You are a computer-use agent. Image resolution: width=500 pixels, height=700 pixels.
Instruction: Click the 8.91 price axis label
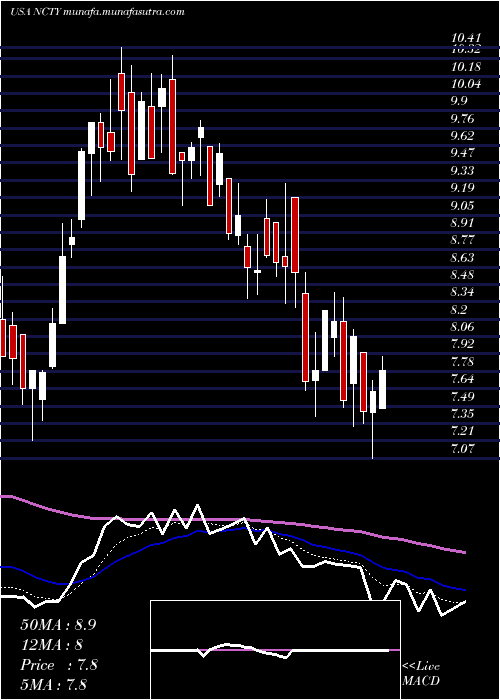462,222
